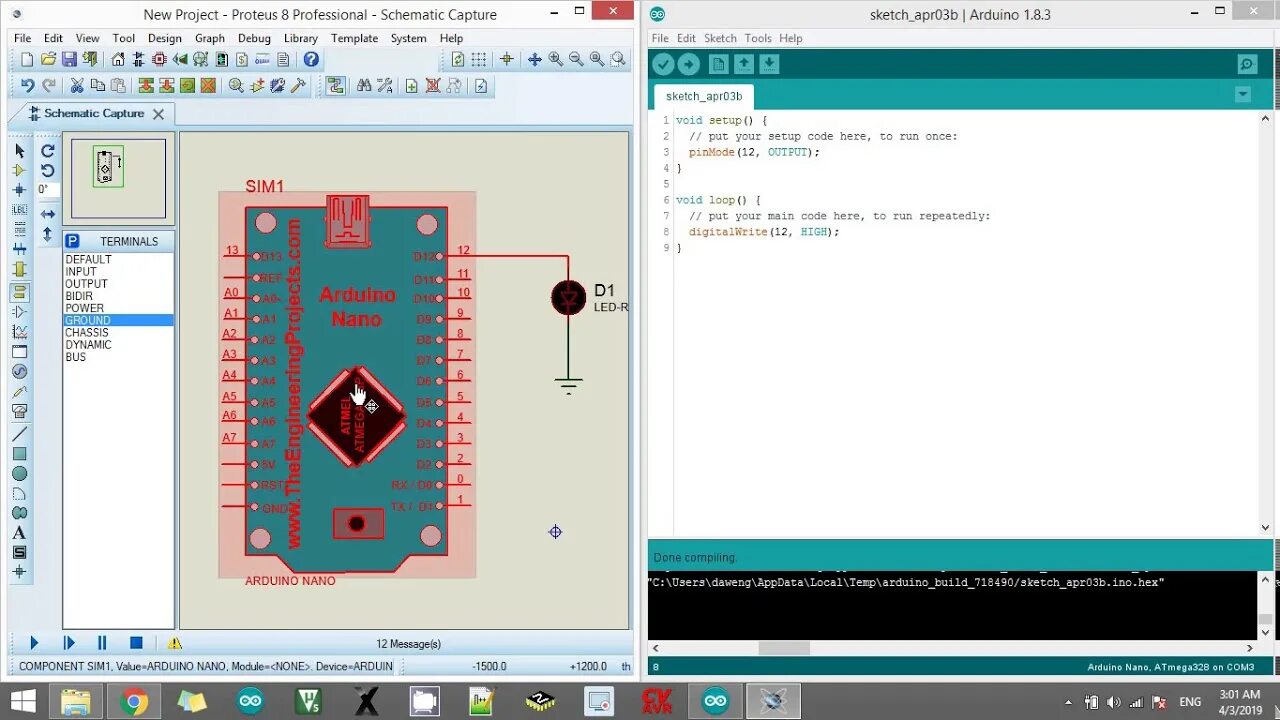Toggle the grid display icon in Proteus
The width and height of the screenshot is (1280, 720).
point(479,60)
